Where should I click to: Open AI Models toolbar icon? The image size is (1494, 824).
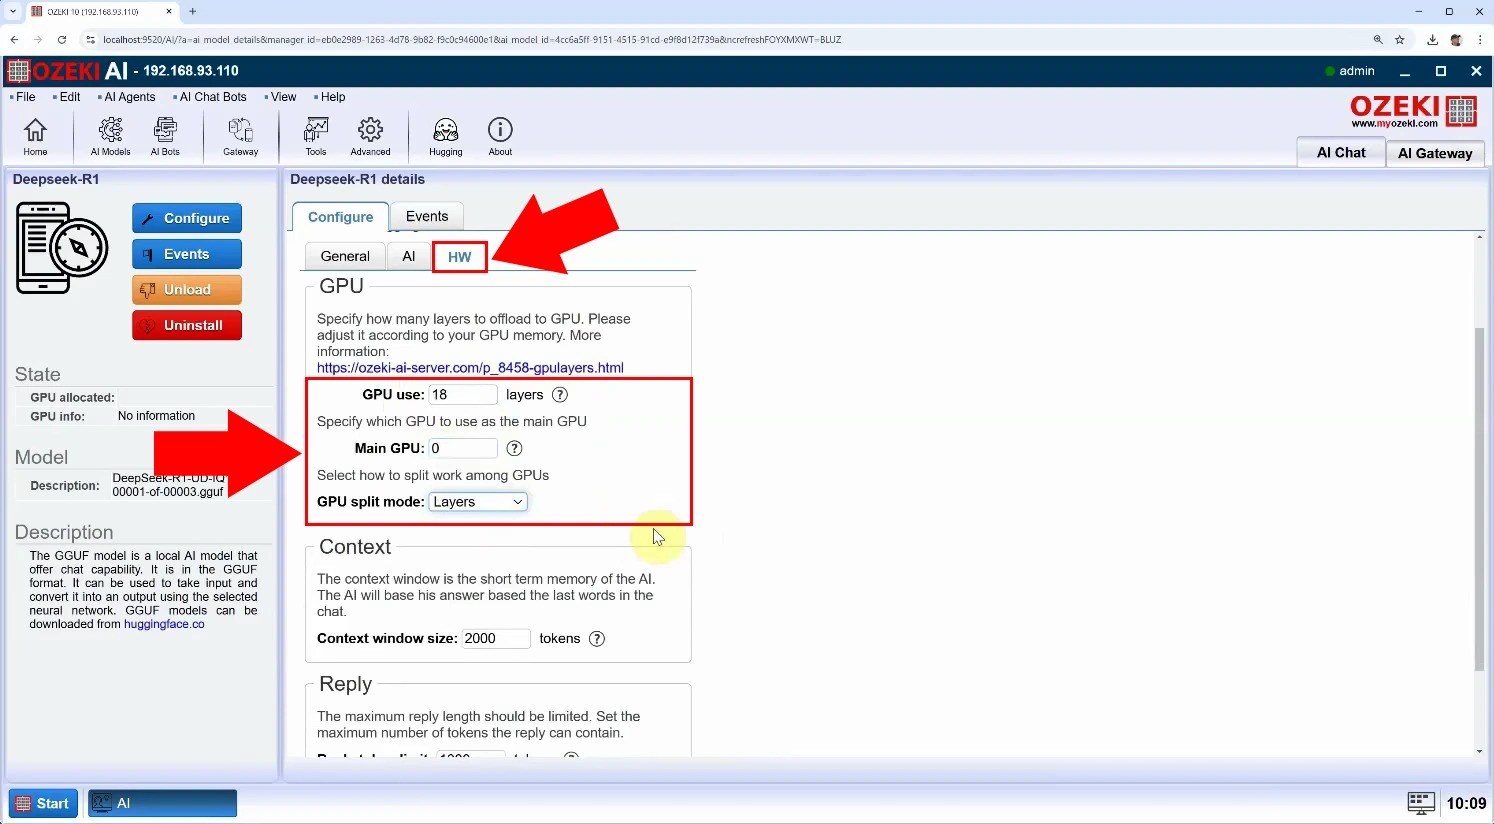pos(110,136)
